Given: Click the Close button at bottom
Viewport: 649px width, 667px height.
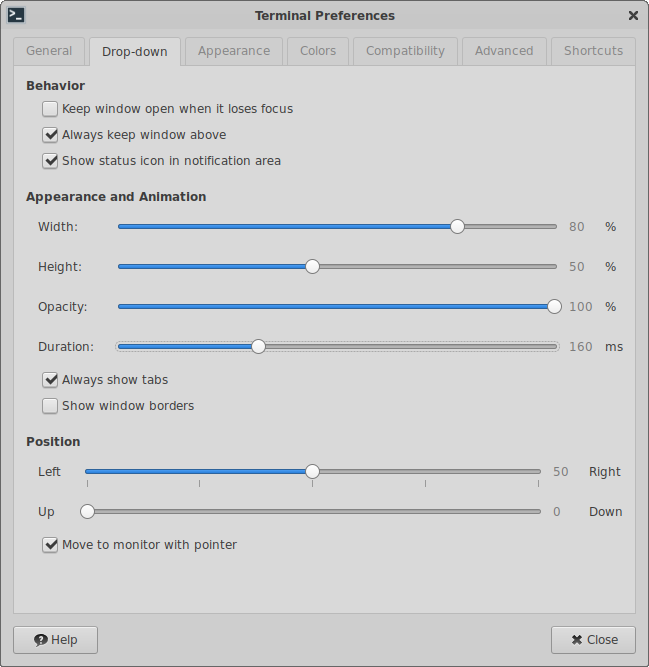Looking at the screenshot, I should [x=593, y=640].
